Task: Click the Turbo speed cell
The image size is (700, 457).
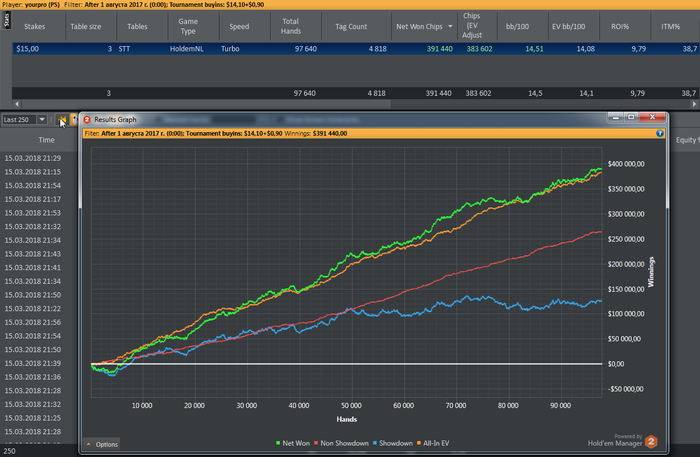Action: click(230, 49)
